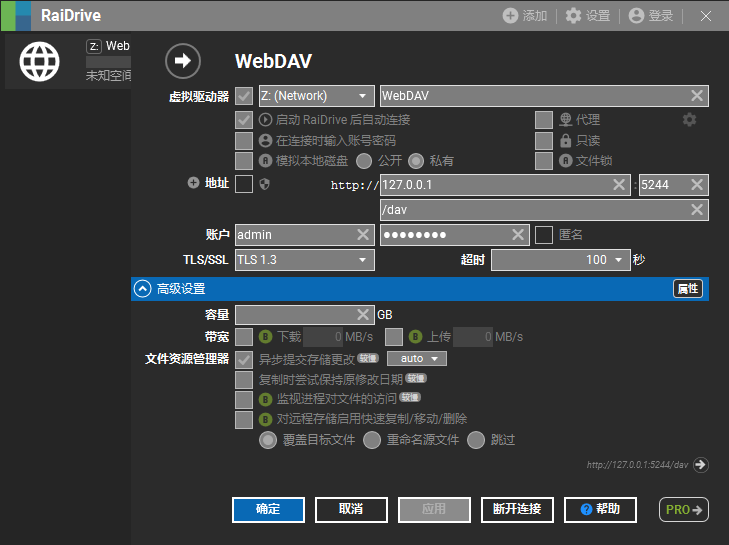Viewport: 729px width, 545px height.
Task: Clear the admin username with its X
Action: (x=363, y=235)
